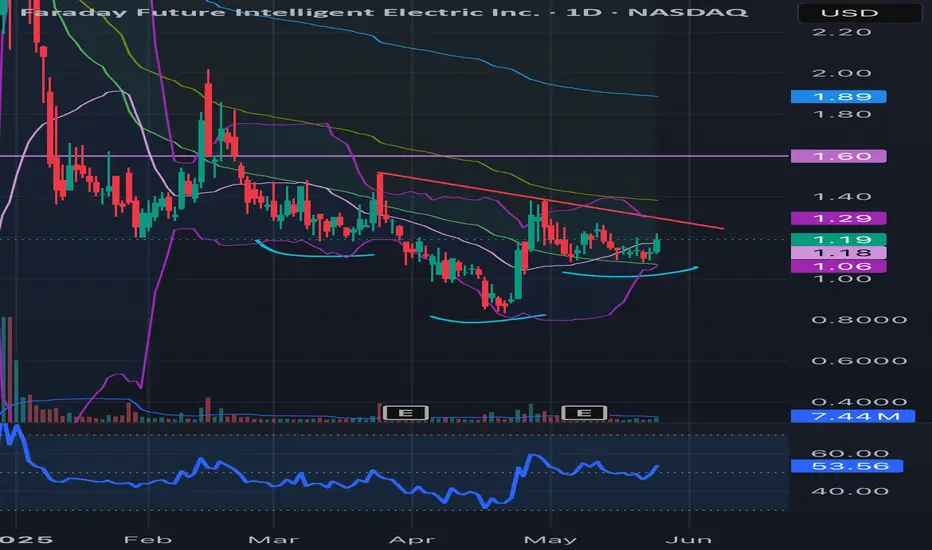Click the 53.56 RSI value label
932x550 pixels.
[x=846, y=466]
